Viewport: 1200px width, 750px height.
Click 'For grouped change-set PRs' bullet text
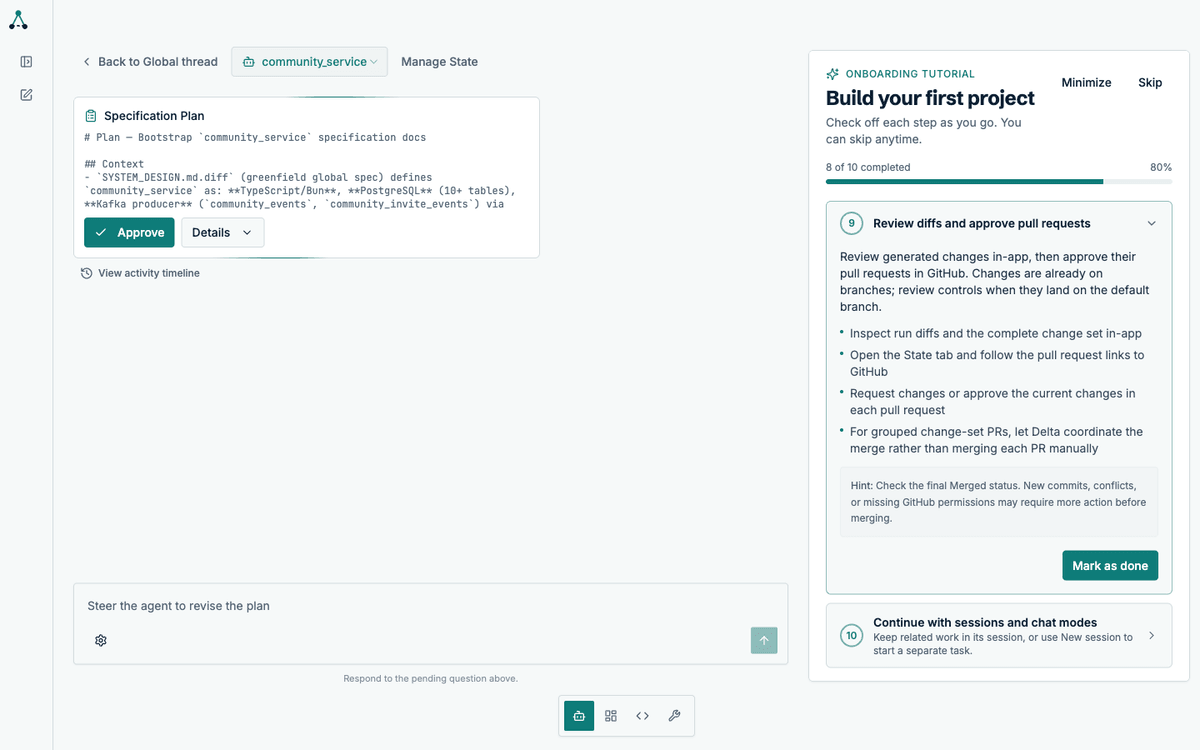996,440
